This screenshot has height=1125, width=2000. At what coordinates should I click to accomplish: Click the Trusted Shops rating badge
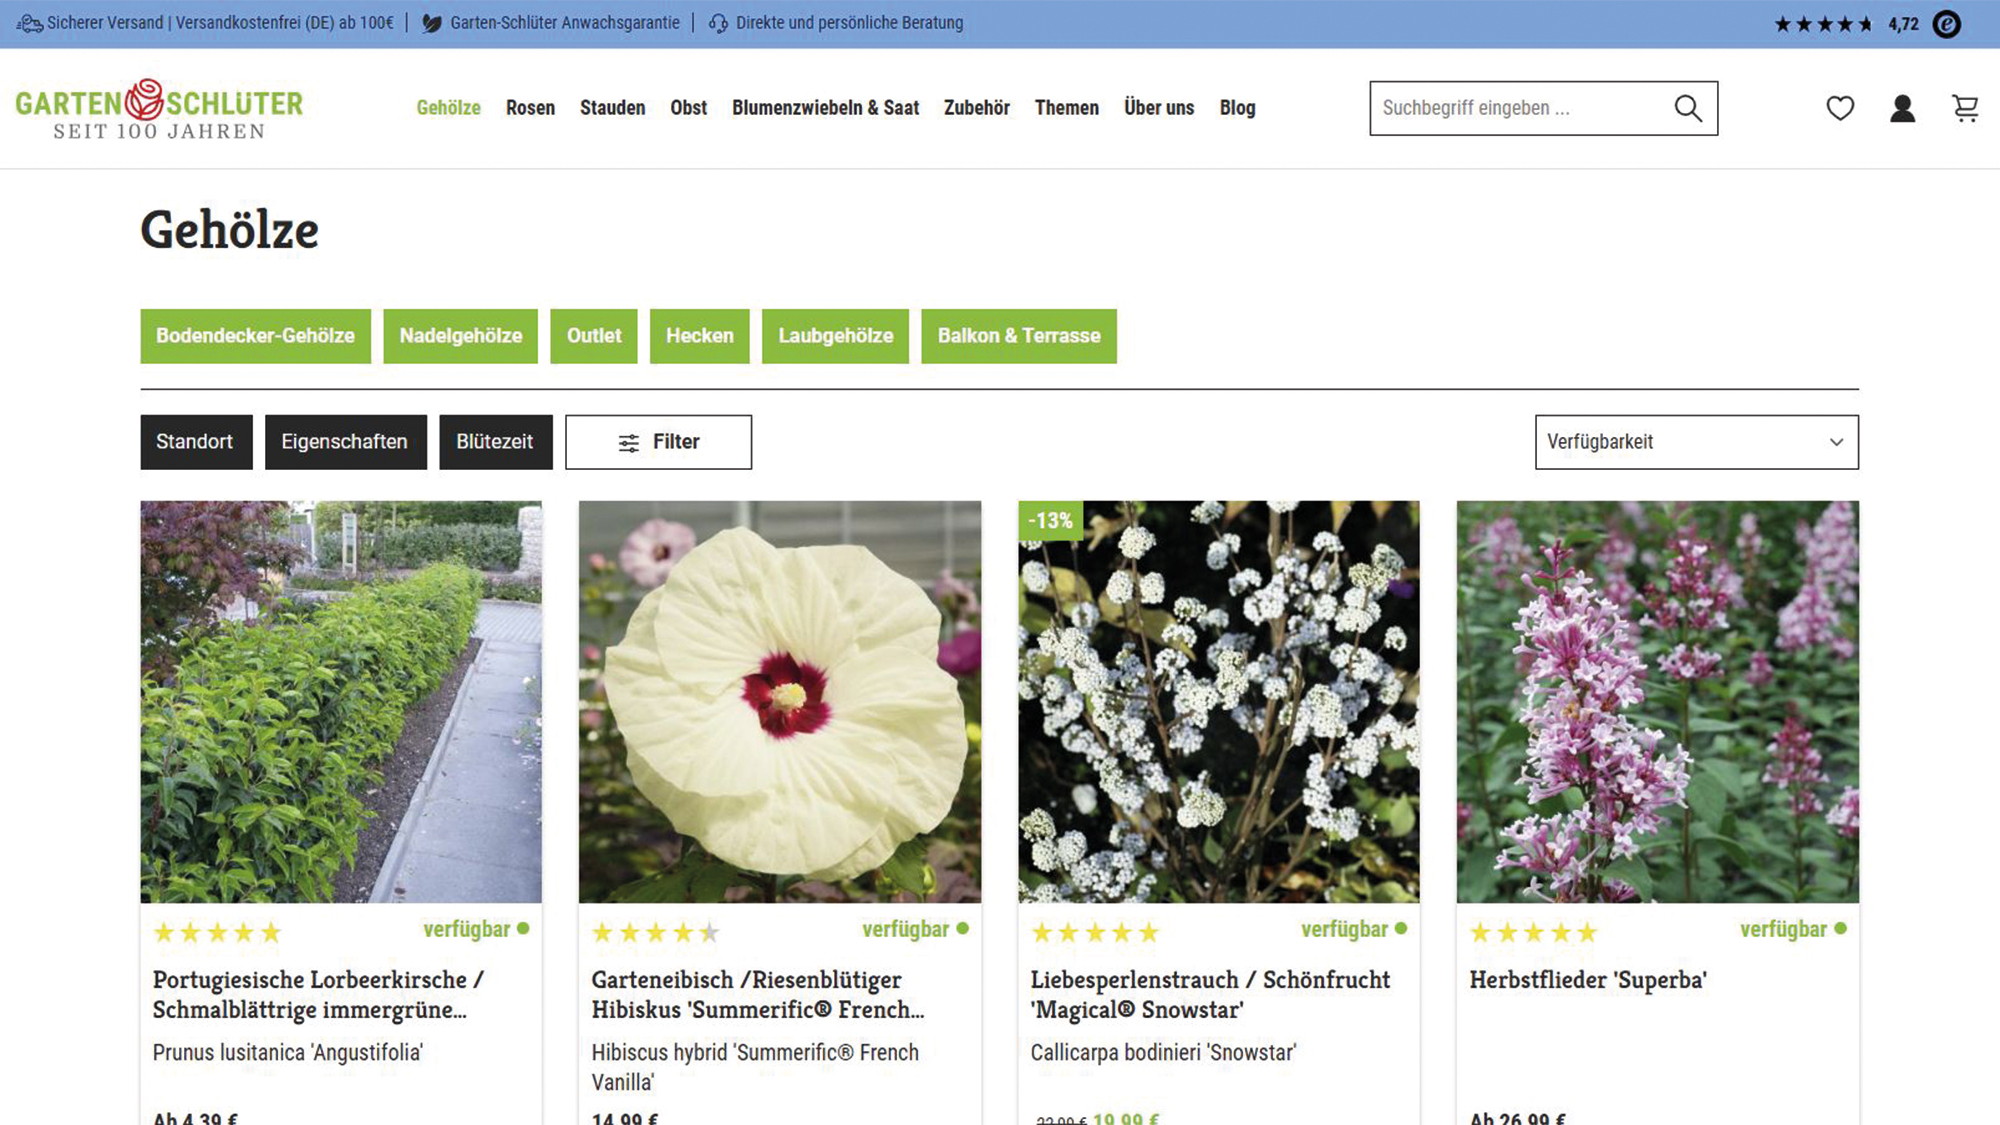[x=1946, y=24]
